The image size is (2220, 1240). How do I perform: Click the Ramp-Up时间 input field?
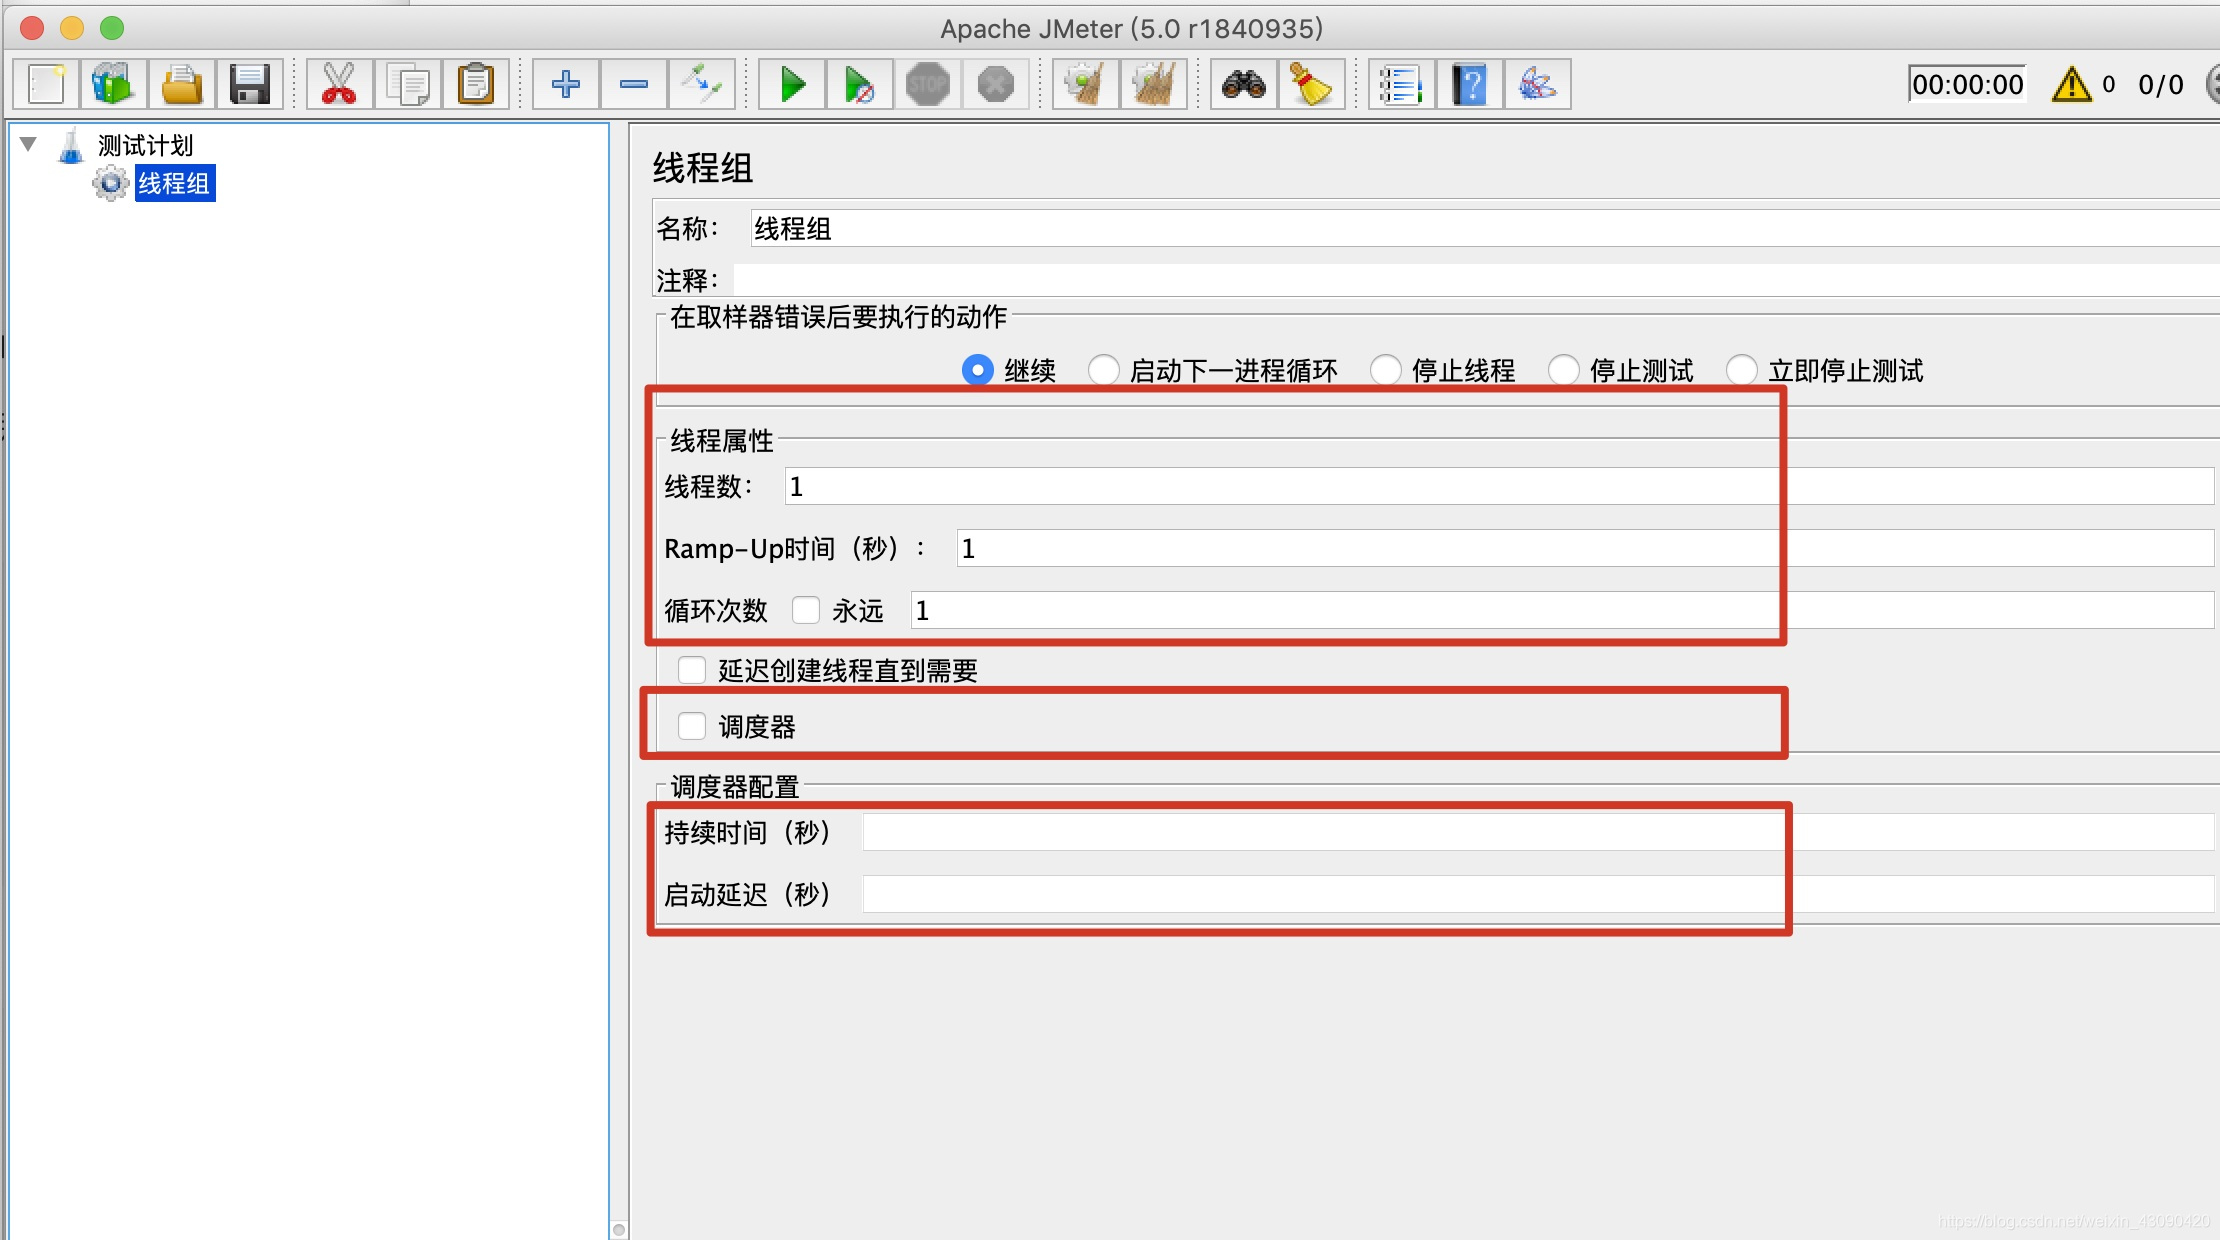[1585, 549]
